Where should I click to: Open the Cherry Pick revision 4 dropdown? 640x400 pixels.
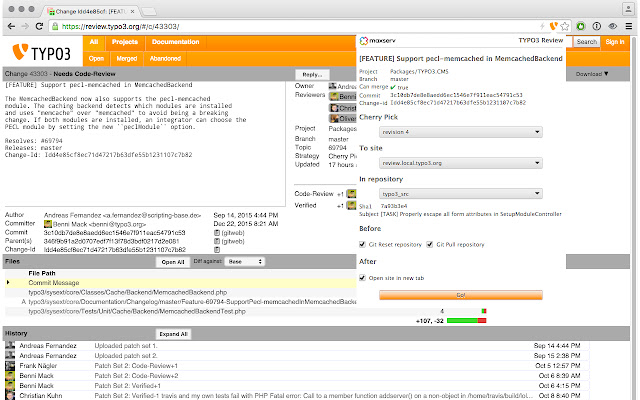460,132
